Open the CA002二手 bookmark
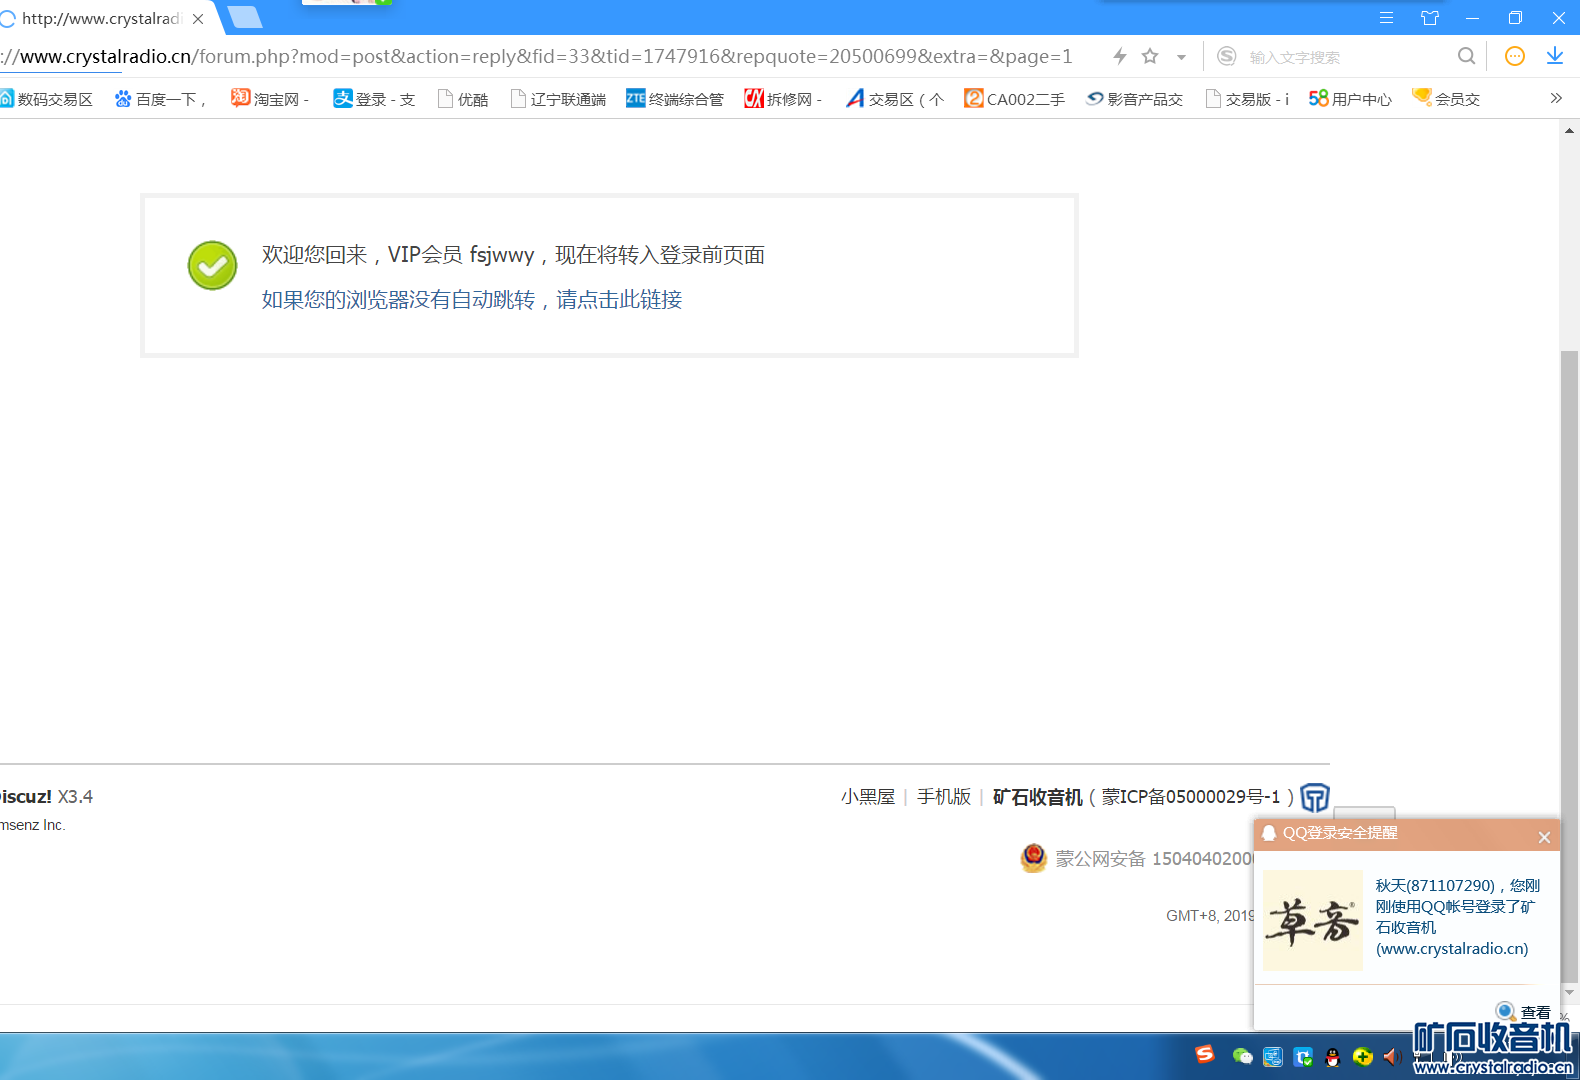 [x=1015, y=99]
